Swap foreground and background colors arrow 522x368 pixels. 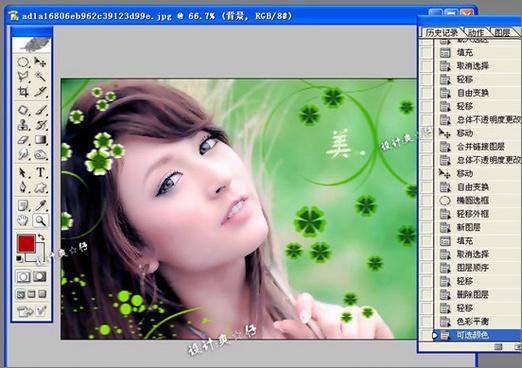pyautogui.click(x=41, y=237)
